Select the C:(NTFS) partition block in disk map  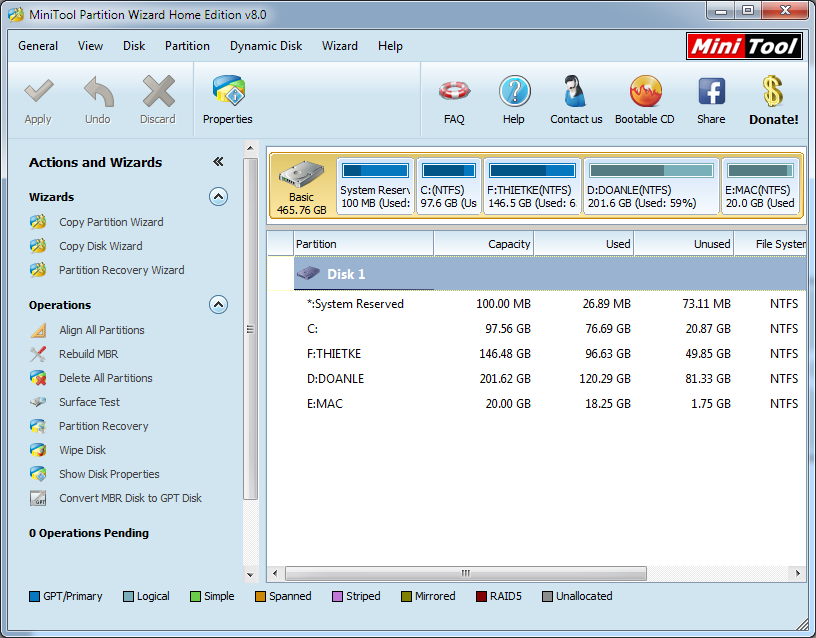[x=449, y=186]
